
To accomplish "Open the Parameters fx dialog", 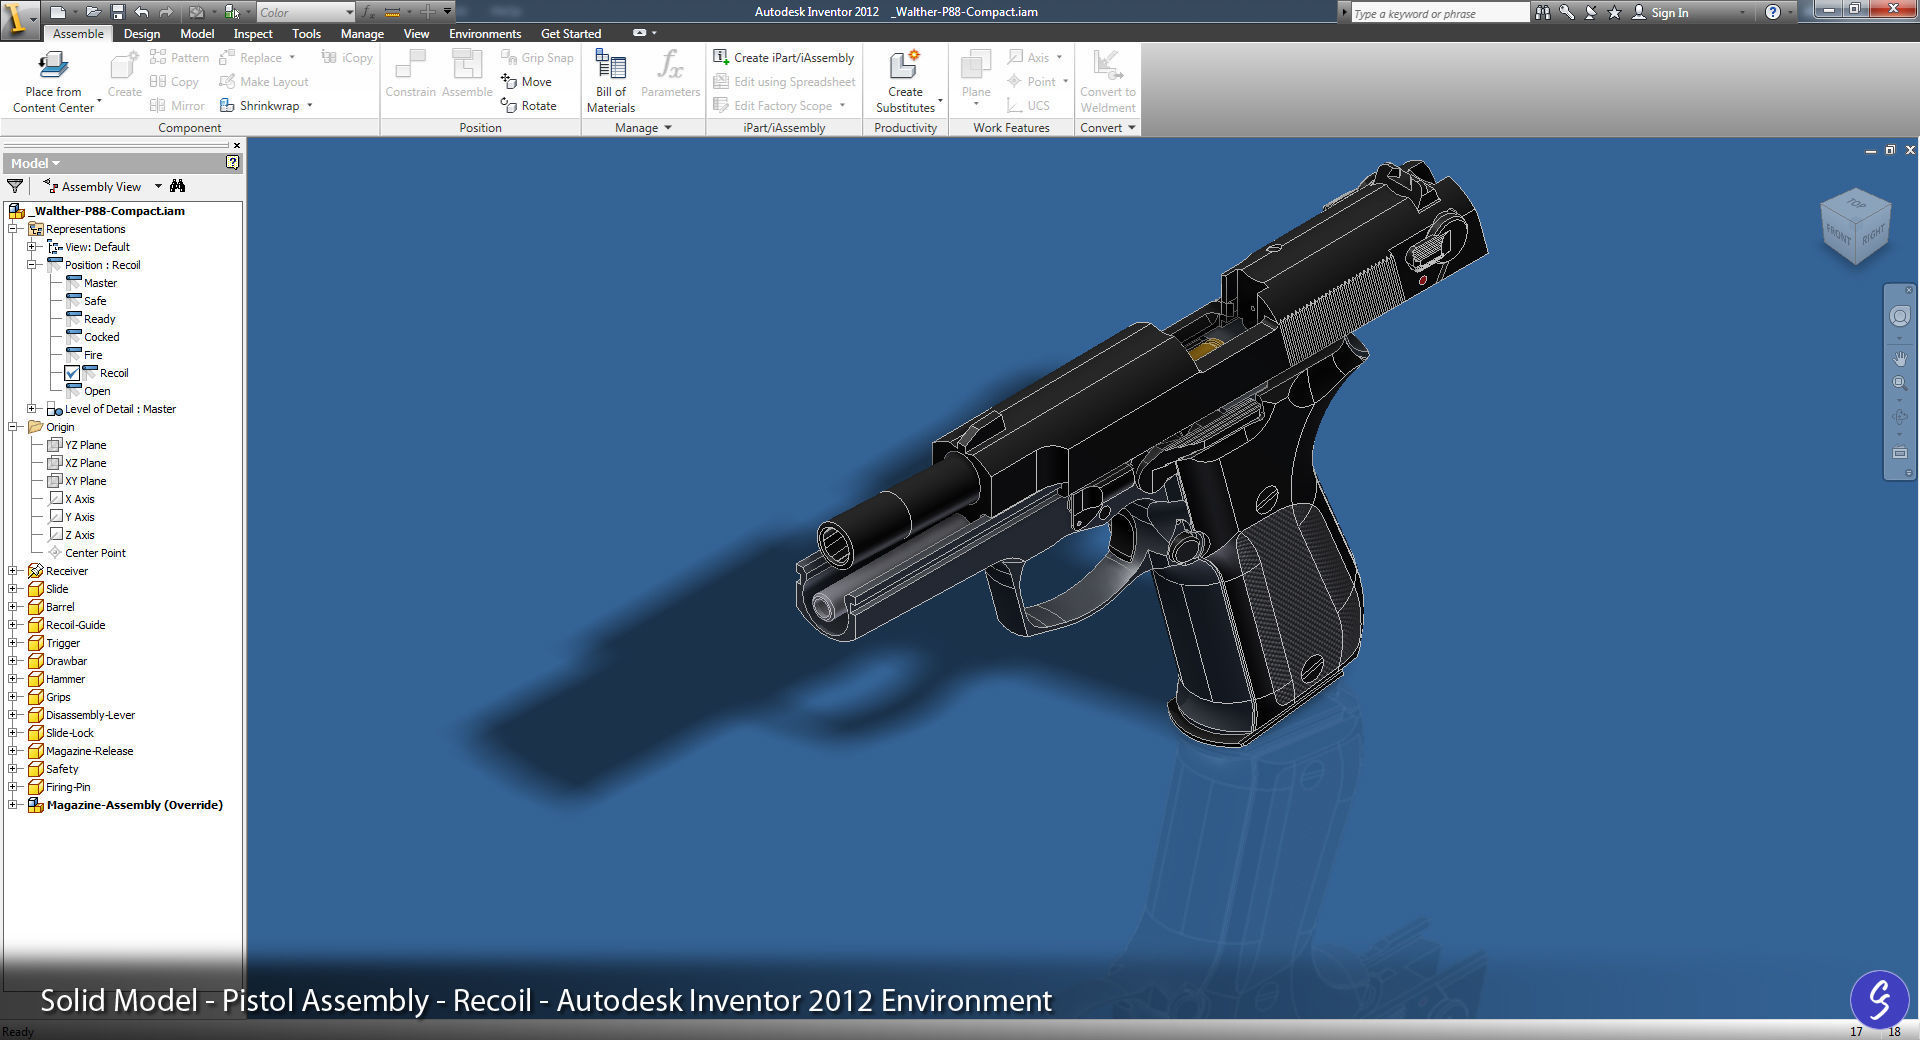I will pyautogui.click(x=670, y=75).
